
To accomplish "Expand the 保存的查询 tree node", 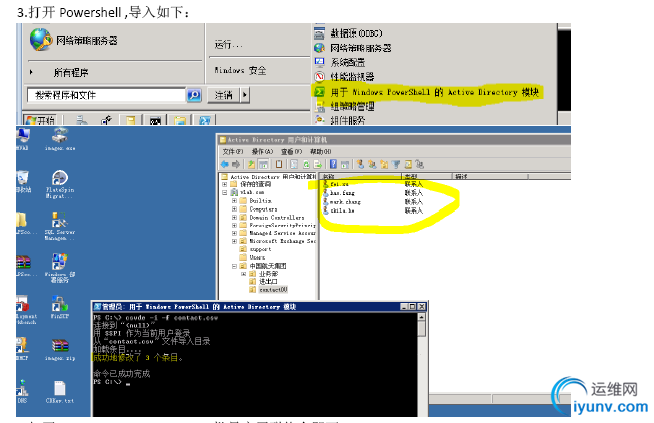I will [x=225, y=184].
